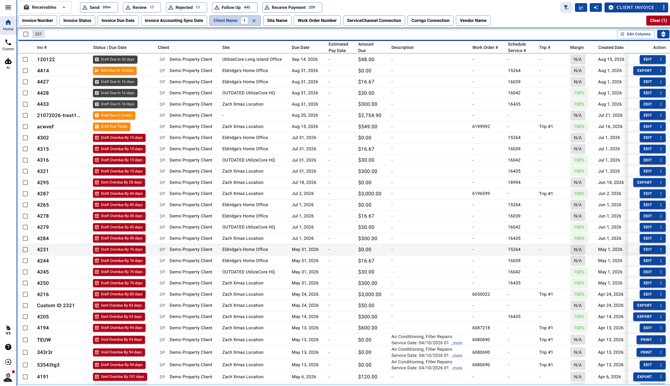This screenshot has width=670, height=386.
Task: Create a new Client Invoice
Action: click(x=632, y=7)
